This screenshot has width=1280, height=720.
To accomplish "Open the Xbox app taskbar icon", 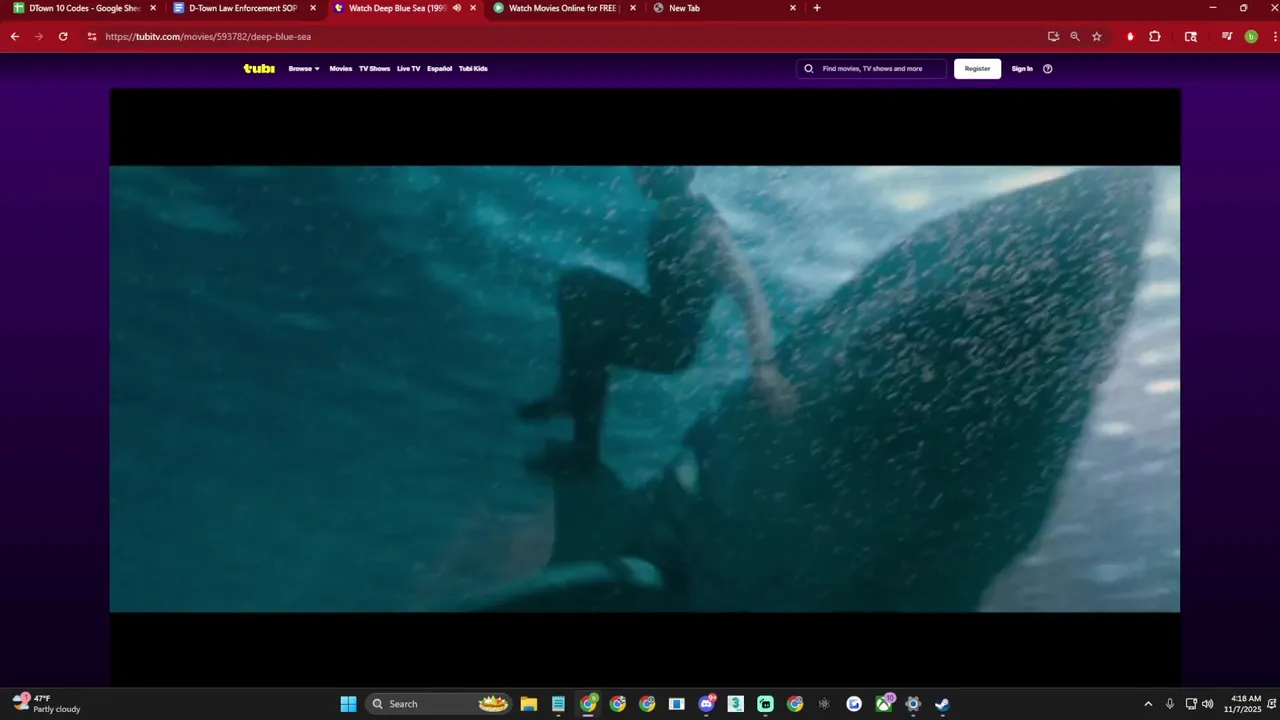I will pyautogui.click(x=884, y=704).
